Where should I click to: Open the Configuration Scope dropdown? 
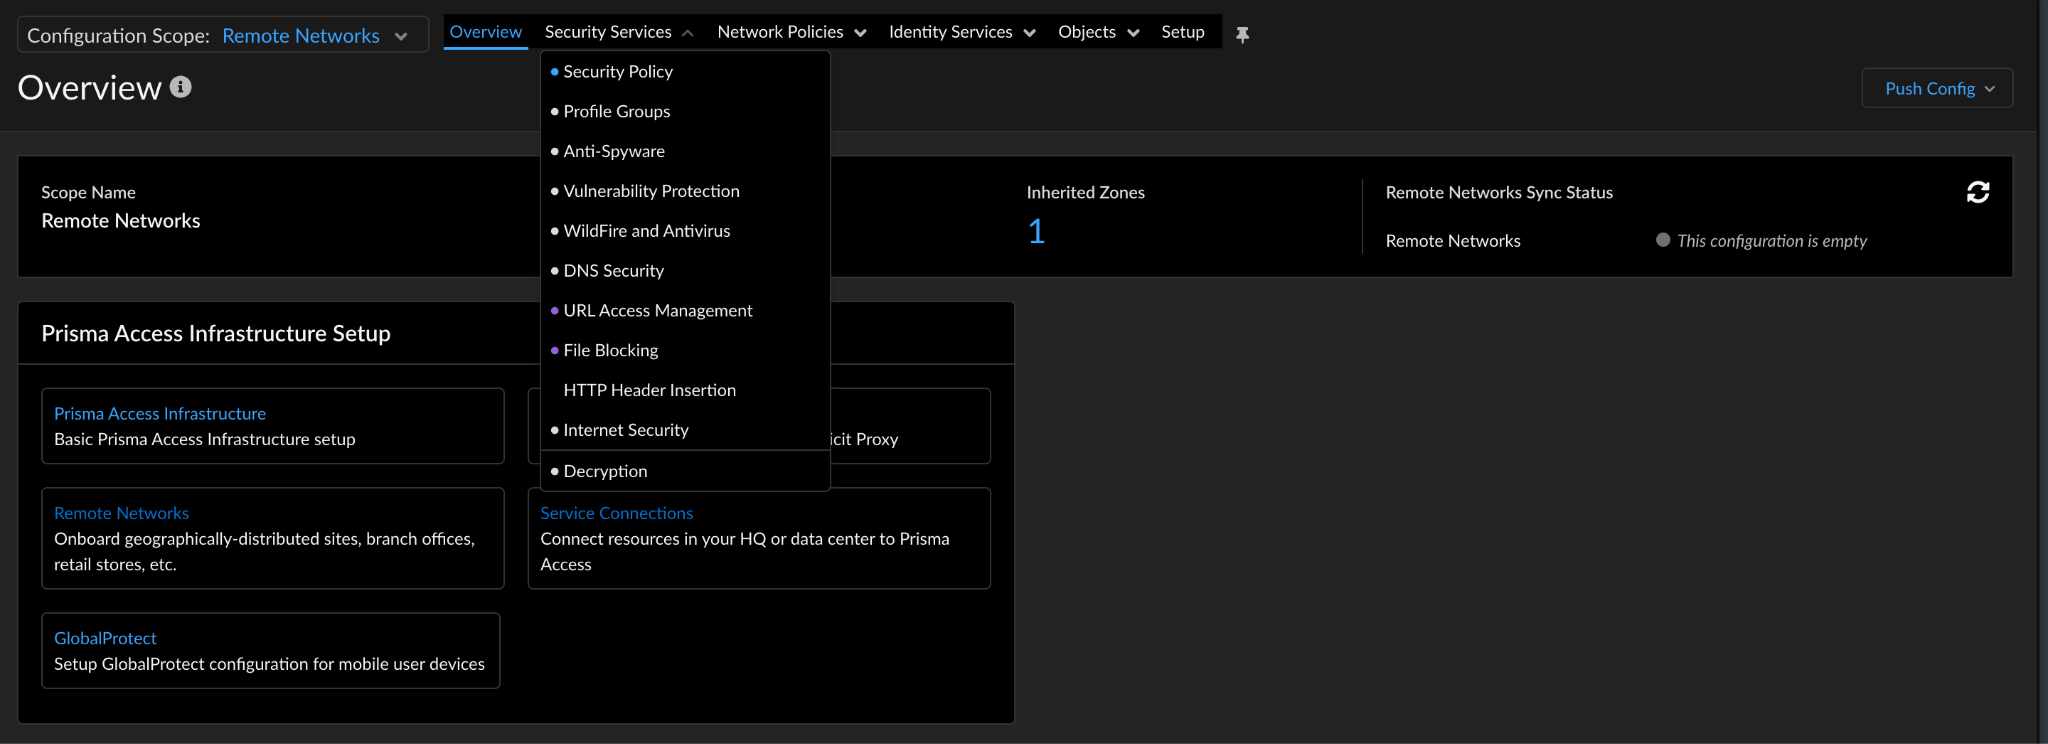[x=223, y=35]
